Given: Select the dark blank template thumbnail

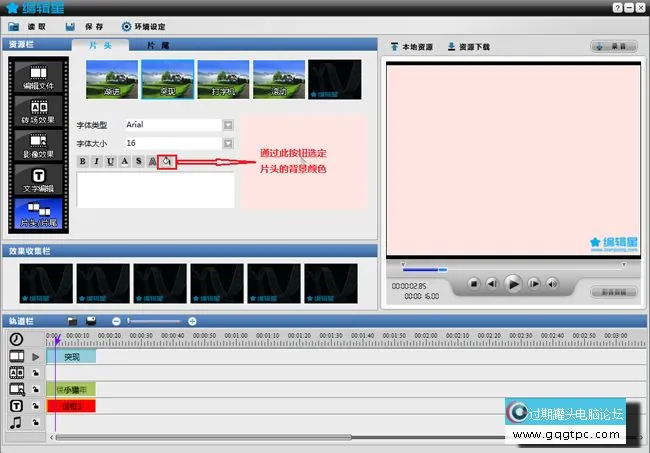Looking at the screenshot, I should (335, 79).
